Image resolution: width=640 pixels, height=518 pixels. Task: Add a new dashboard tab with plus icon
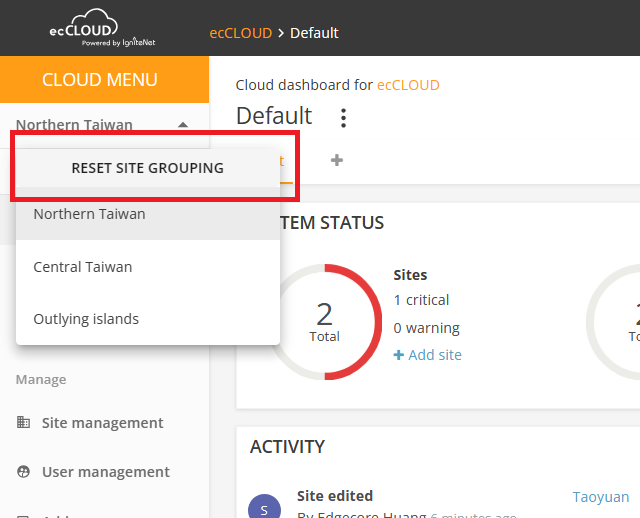click(x=337, y=160)
